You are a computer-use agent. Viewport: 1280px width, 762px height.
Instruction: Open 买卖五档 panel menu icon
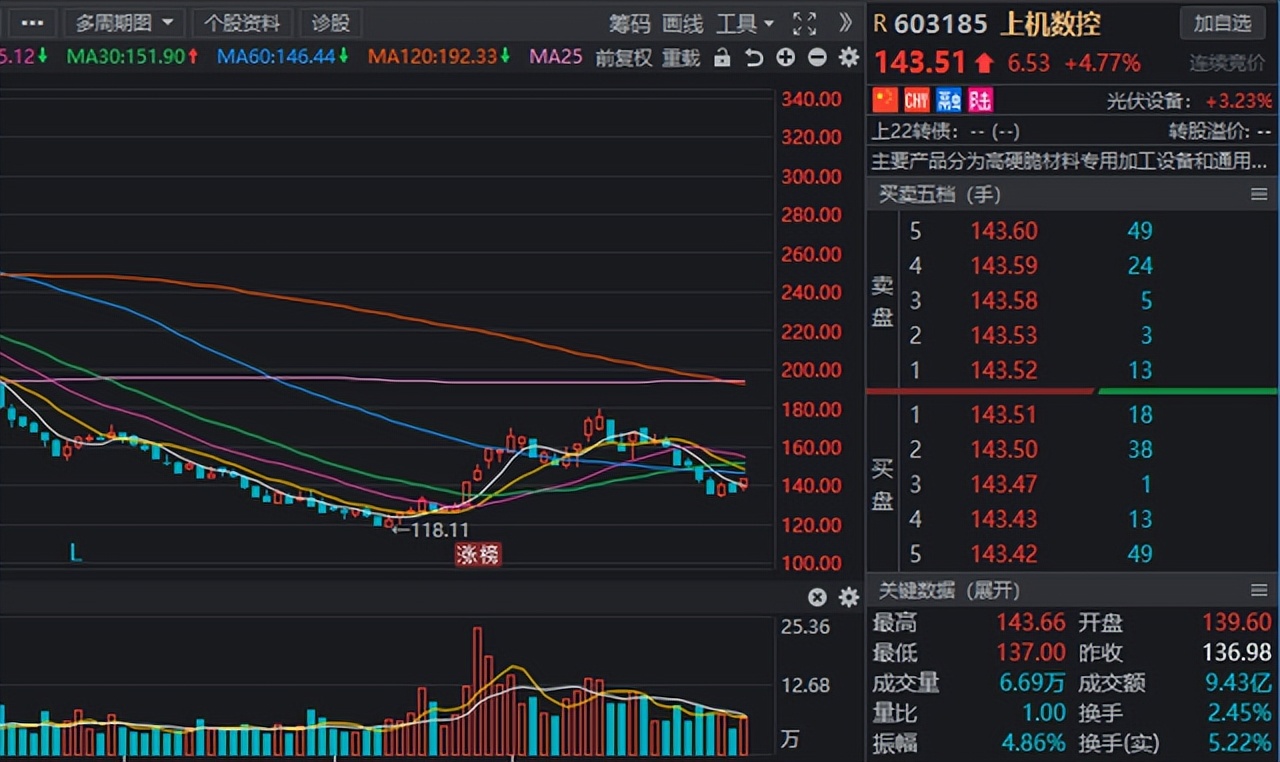pos(1259,195)
